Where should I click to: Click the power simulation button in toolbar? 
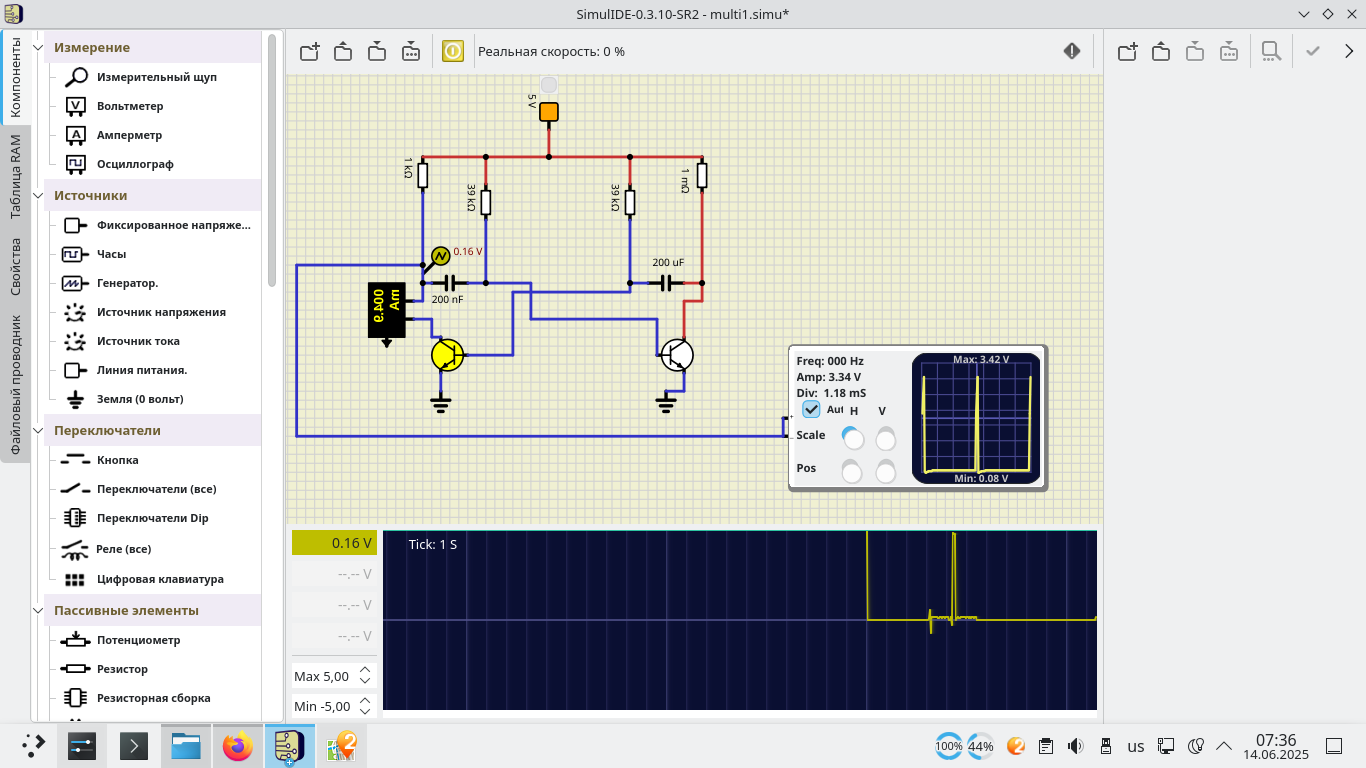(x=453, y=51)
